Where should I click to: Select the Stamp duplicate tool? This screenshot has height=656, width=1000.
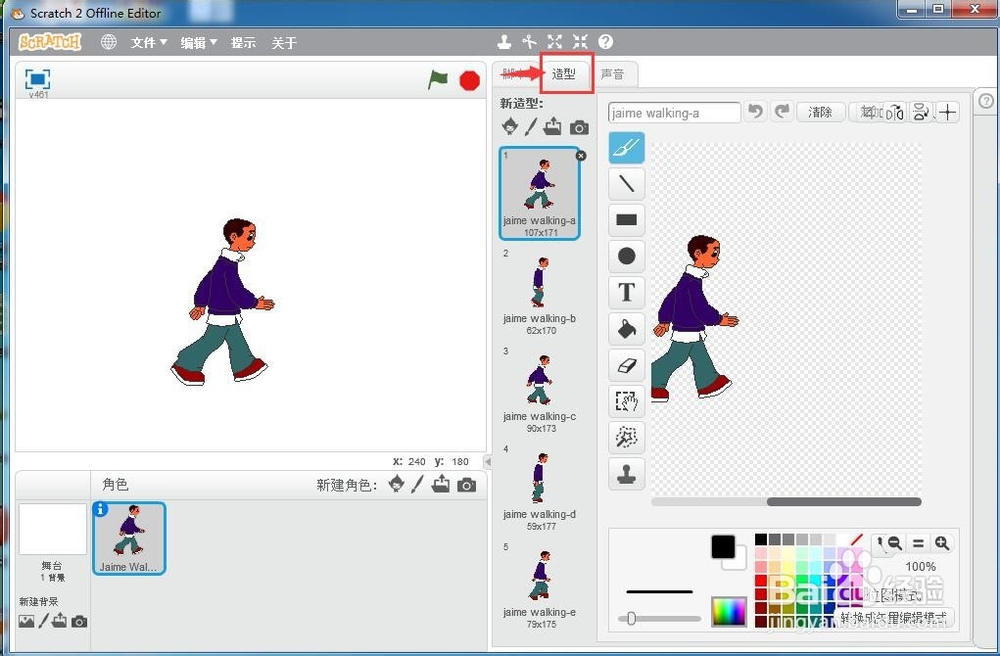coord(626,474)
